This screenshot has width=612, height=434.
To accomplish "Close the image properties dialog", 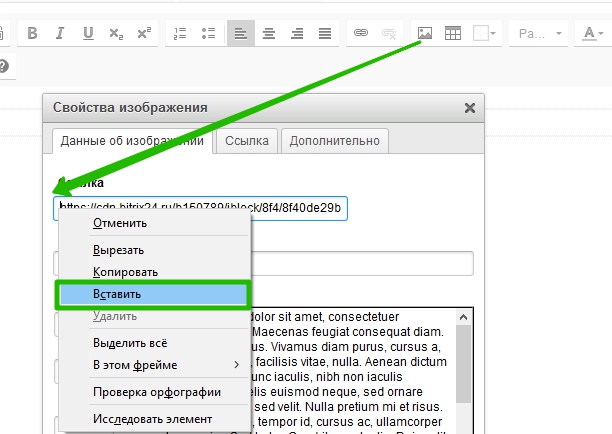I will pos(470,108).
